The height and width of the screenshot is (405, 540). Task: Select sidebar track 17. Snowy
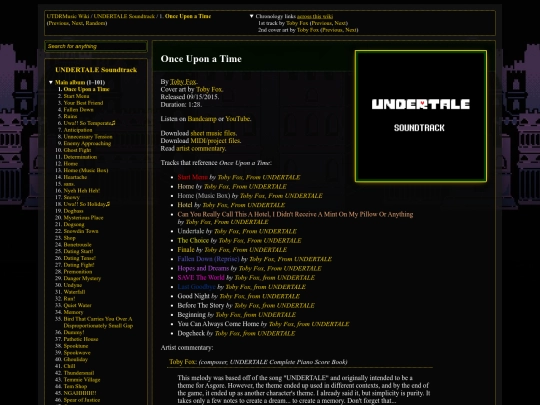point(72,197)
